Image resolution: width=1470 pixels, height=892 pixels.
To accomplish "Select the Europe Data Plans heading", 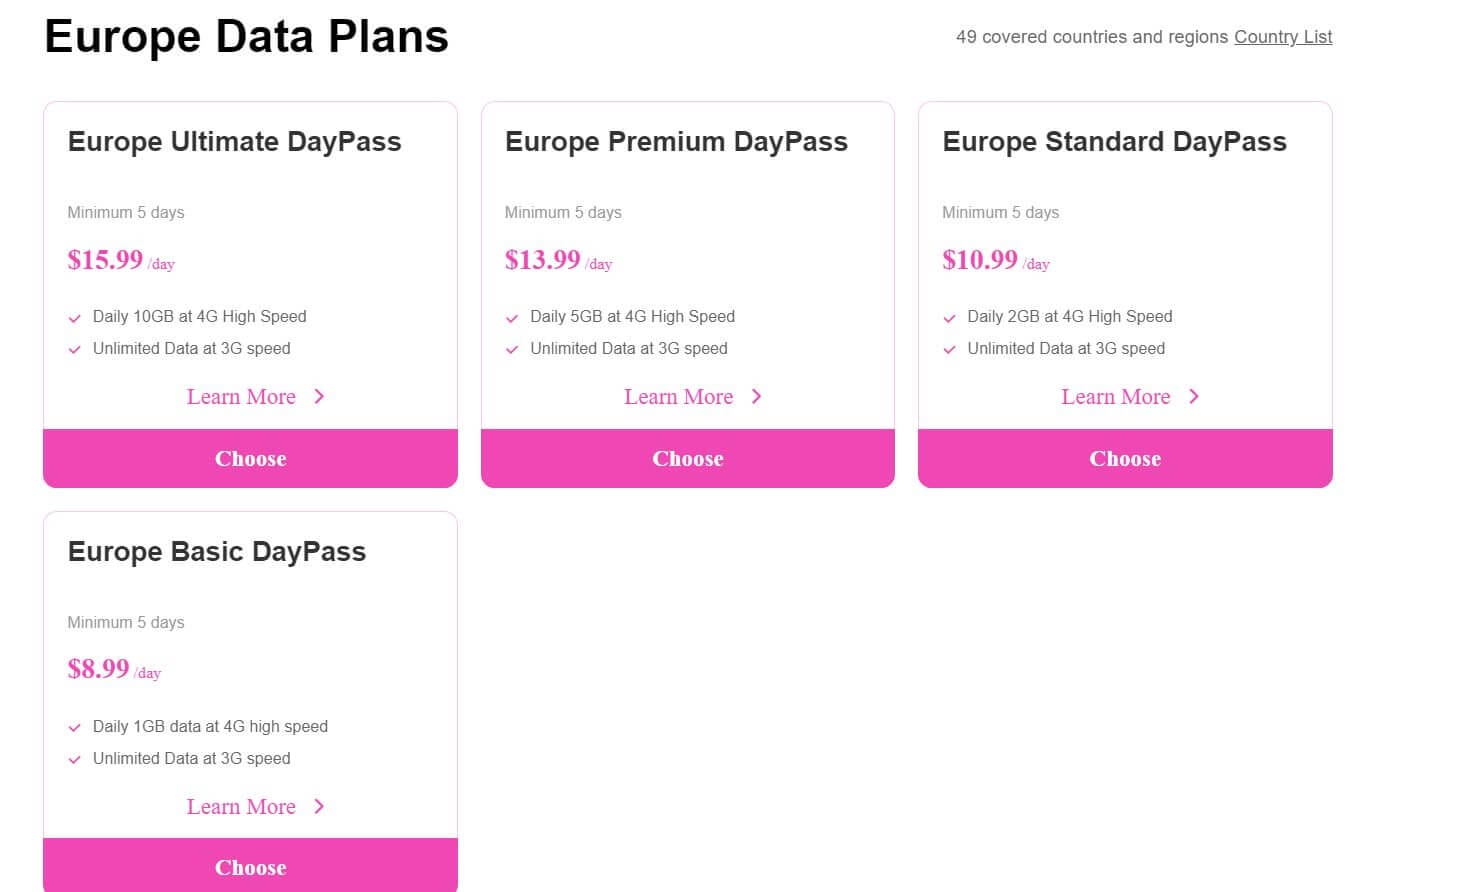I will [245, 36].
